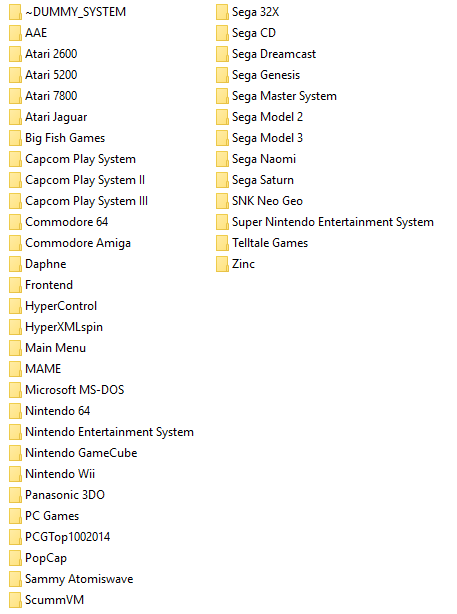
Task: Click the Nintendo GameCube folder name
Action: click(81, 453)
